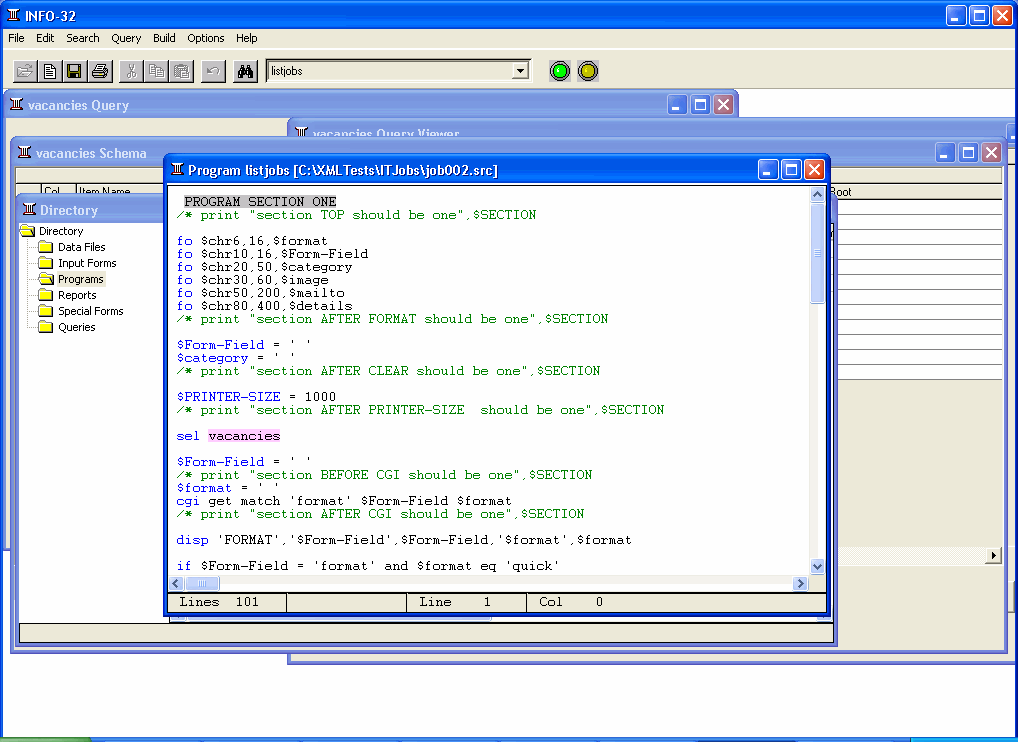Print using the printer toolbar icon
Viewport: 1018px width, 742px height.
click(x=100, y=71)
